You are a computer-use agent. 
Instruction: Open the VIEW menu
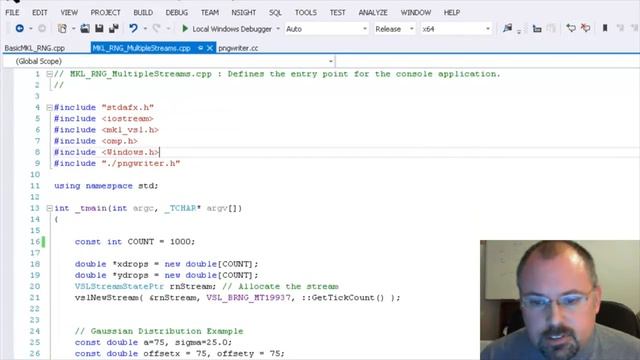(69, 13)
